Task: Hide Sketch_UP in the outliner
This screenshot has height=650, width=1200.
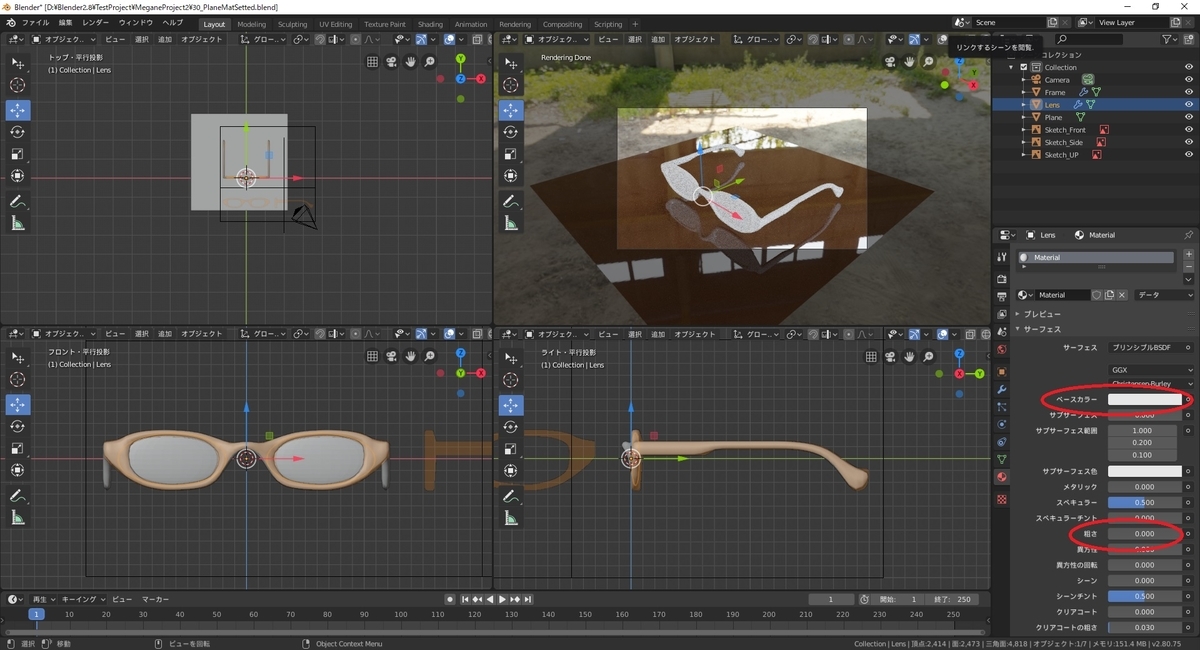Action: 1189,155
